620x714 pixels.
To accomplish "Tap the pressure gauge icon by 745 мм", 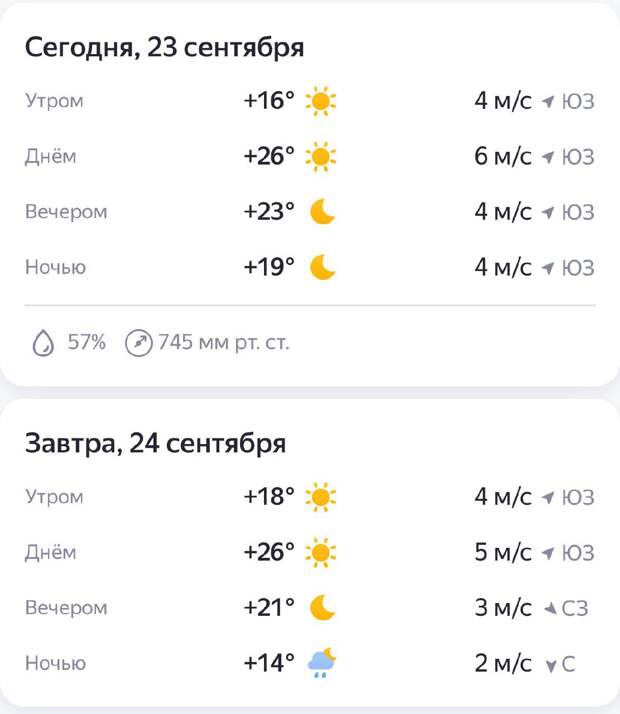I will (138, 343).
